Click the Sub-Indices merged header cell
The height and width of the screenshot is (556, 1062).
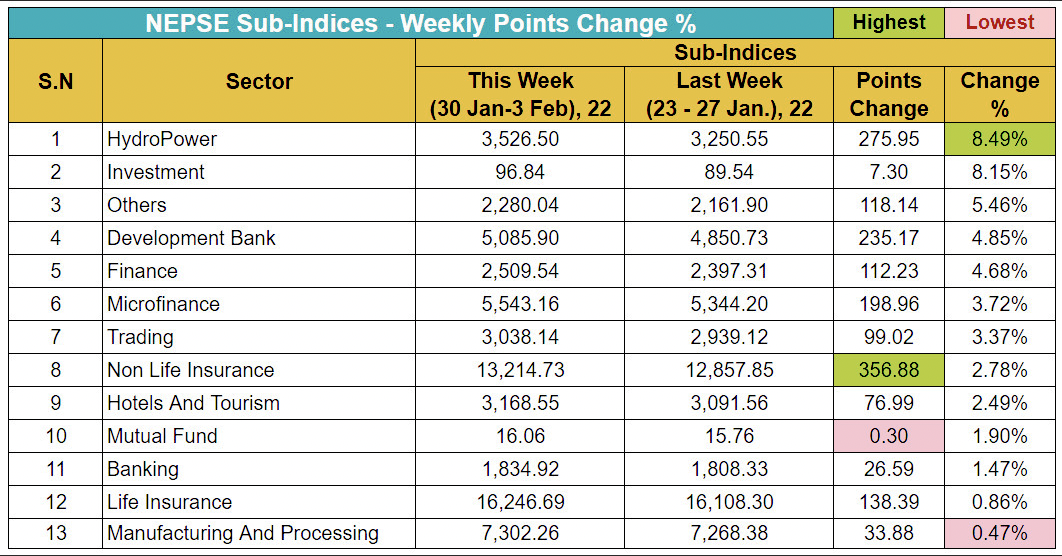coord(735,52)
